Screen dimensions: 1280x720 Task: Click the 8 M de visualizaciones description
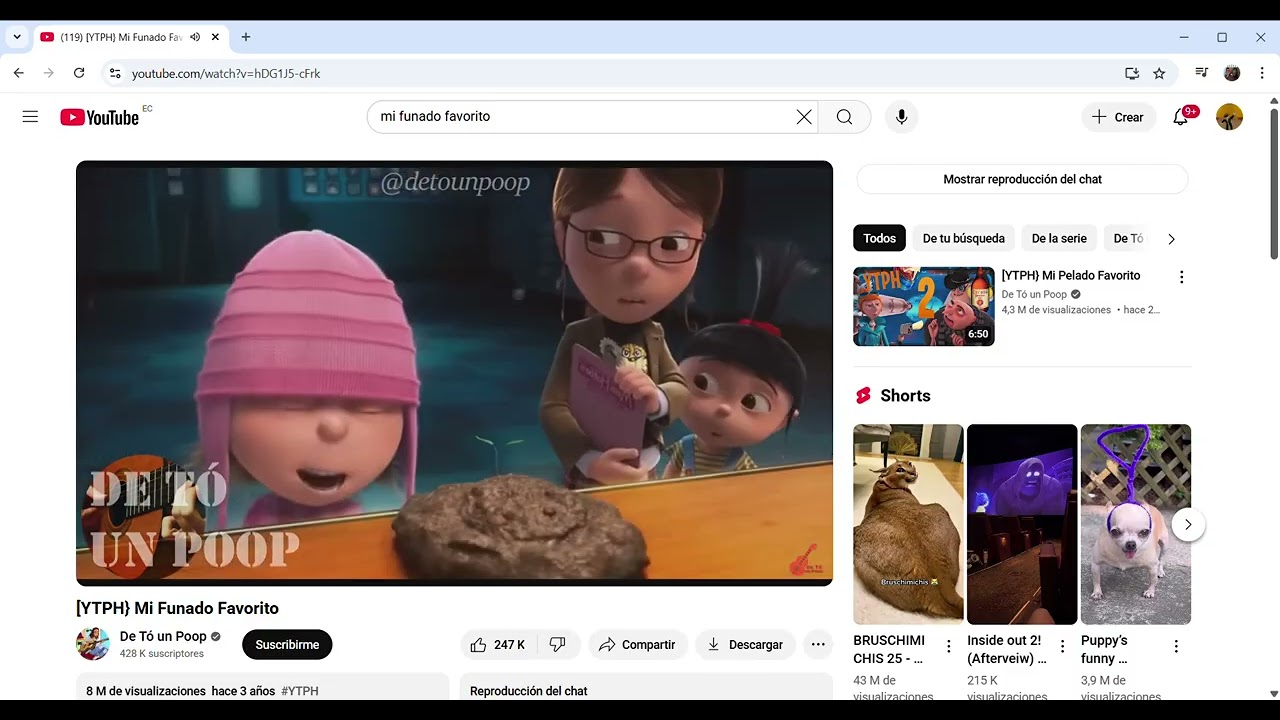[x=263, y=688]
